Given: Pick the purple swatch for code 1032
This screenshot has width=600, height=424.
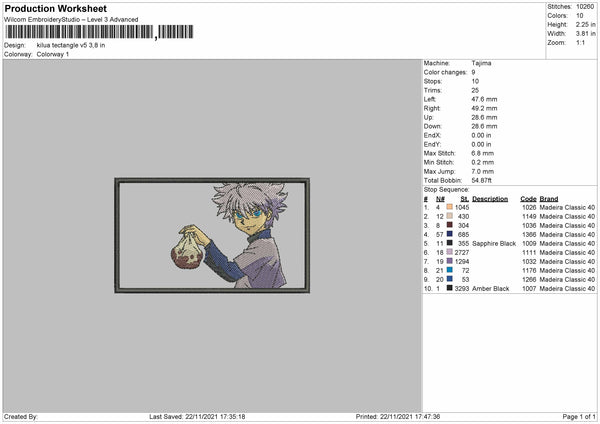Looking at the screenshot, I should tap(450, 261).
